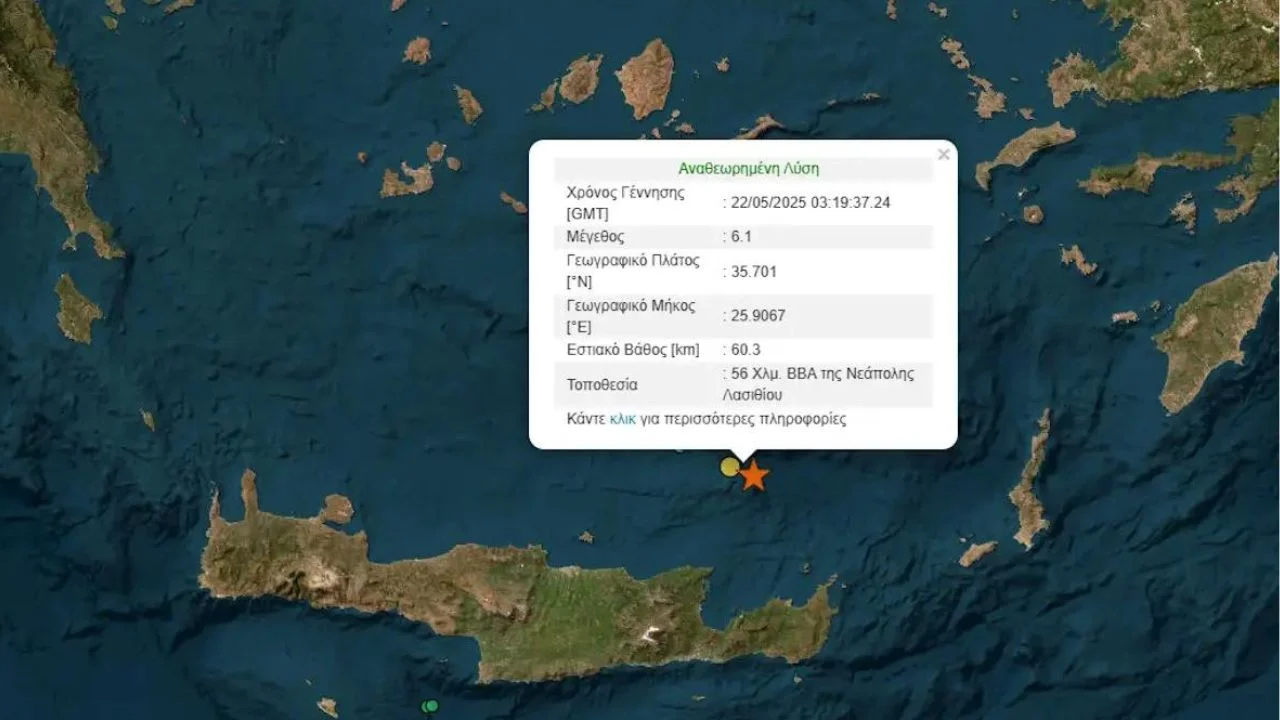The image size is (1280, 720).
Task: Click the origin time value 22/05/2025 03:19:37.24
Action: 811,202
